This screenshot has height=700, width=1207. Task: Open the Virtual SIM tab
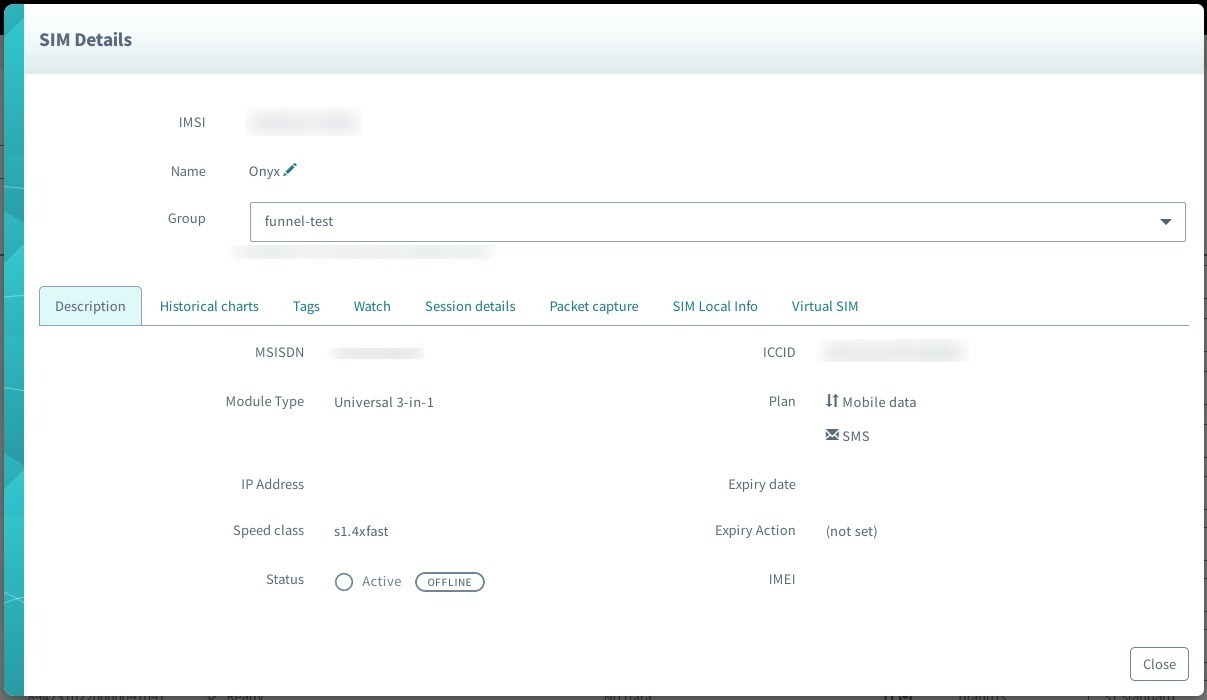825,306
